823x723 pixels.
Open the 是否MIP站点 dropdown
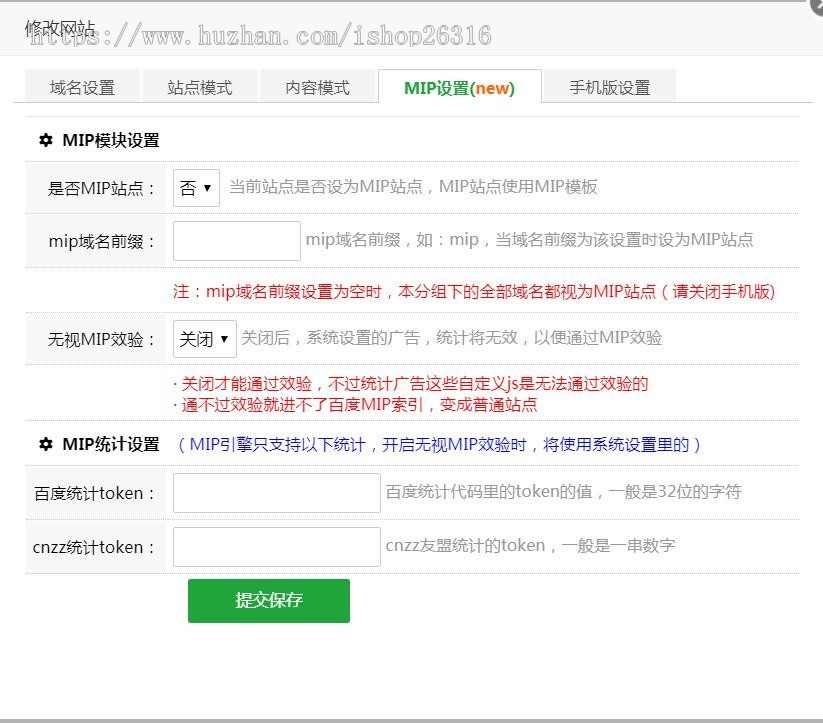196,188
